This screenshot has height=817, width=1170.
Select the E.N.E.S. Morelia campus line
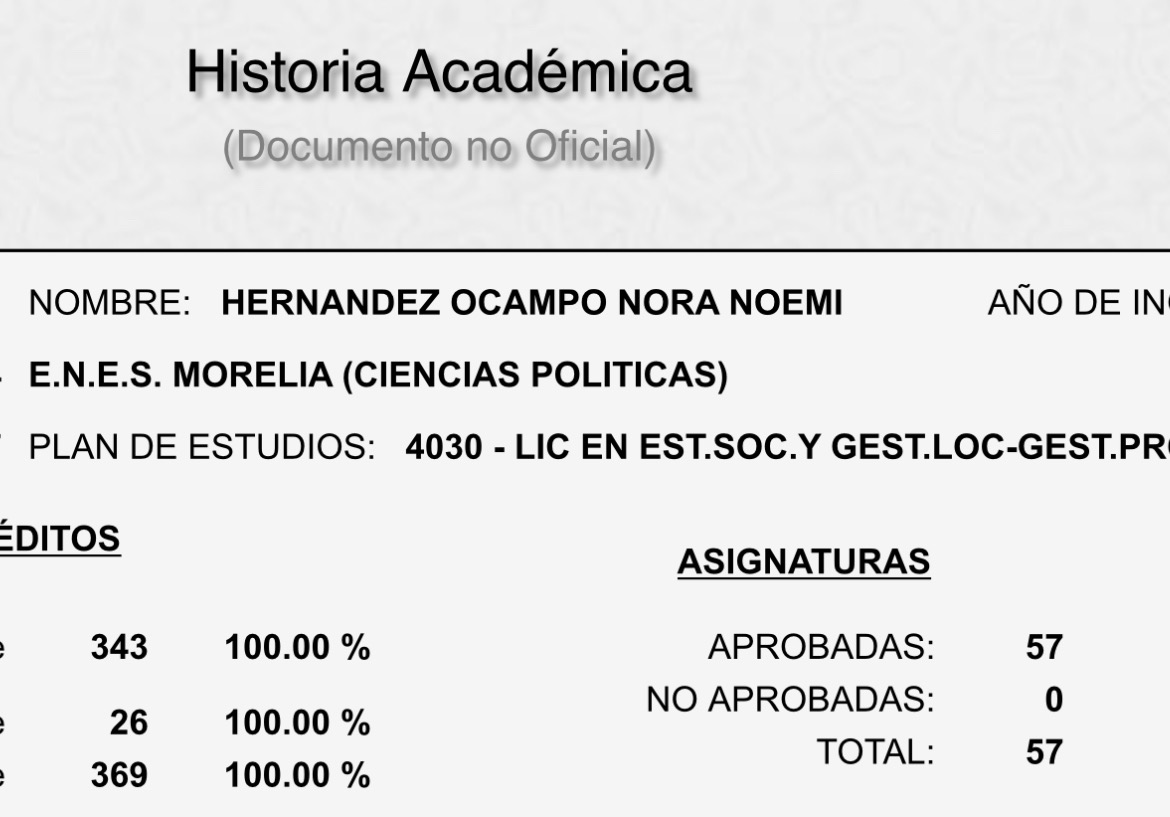tap(378, 375)
